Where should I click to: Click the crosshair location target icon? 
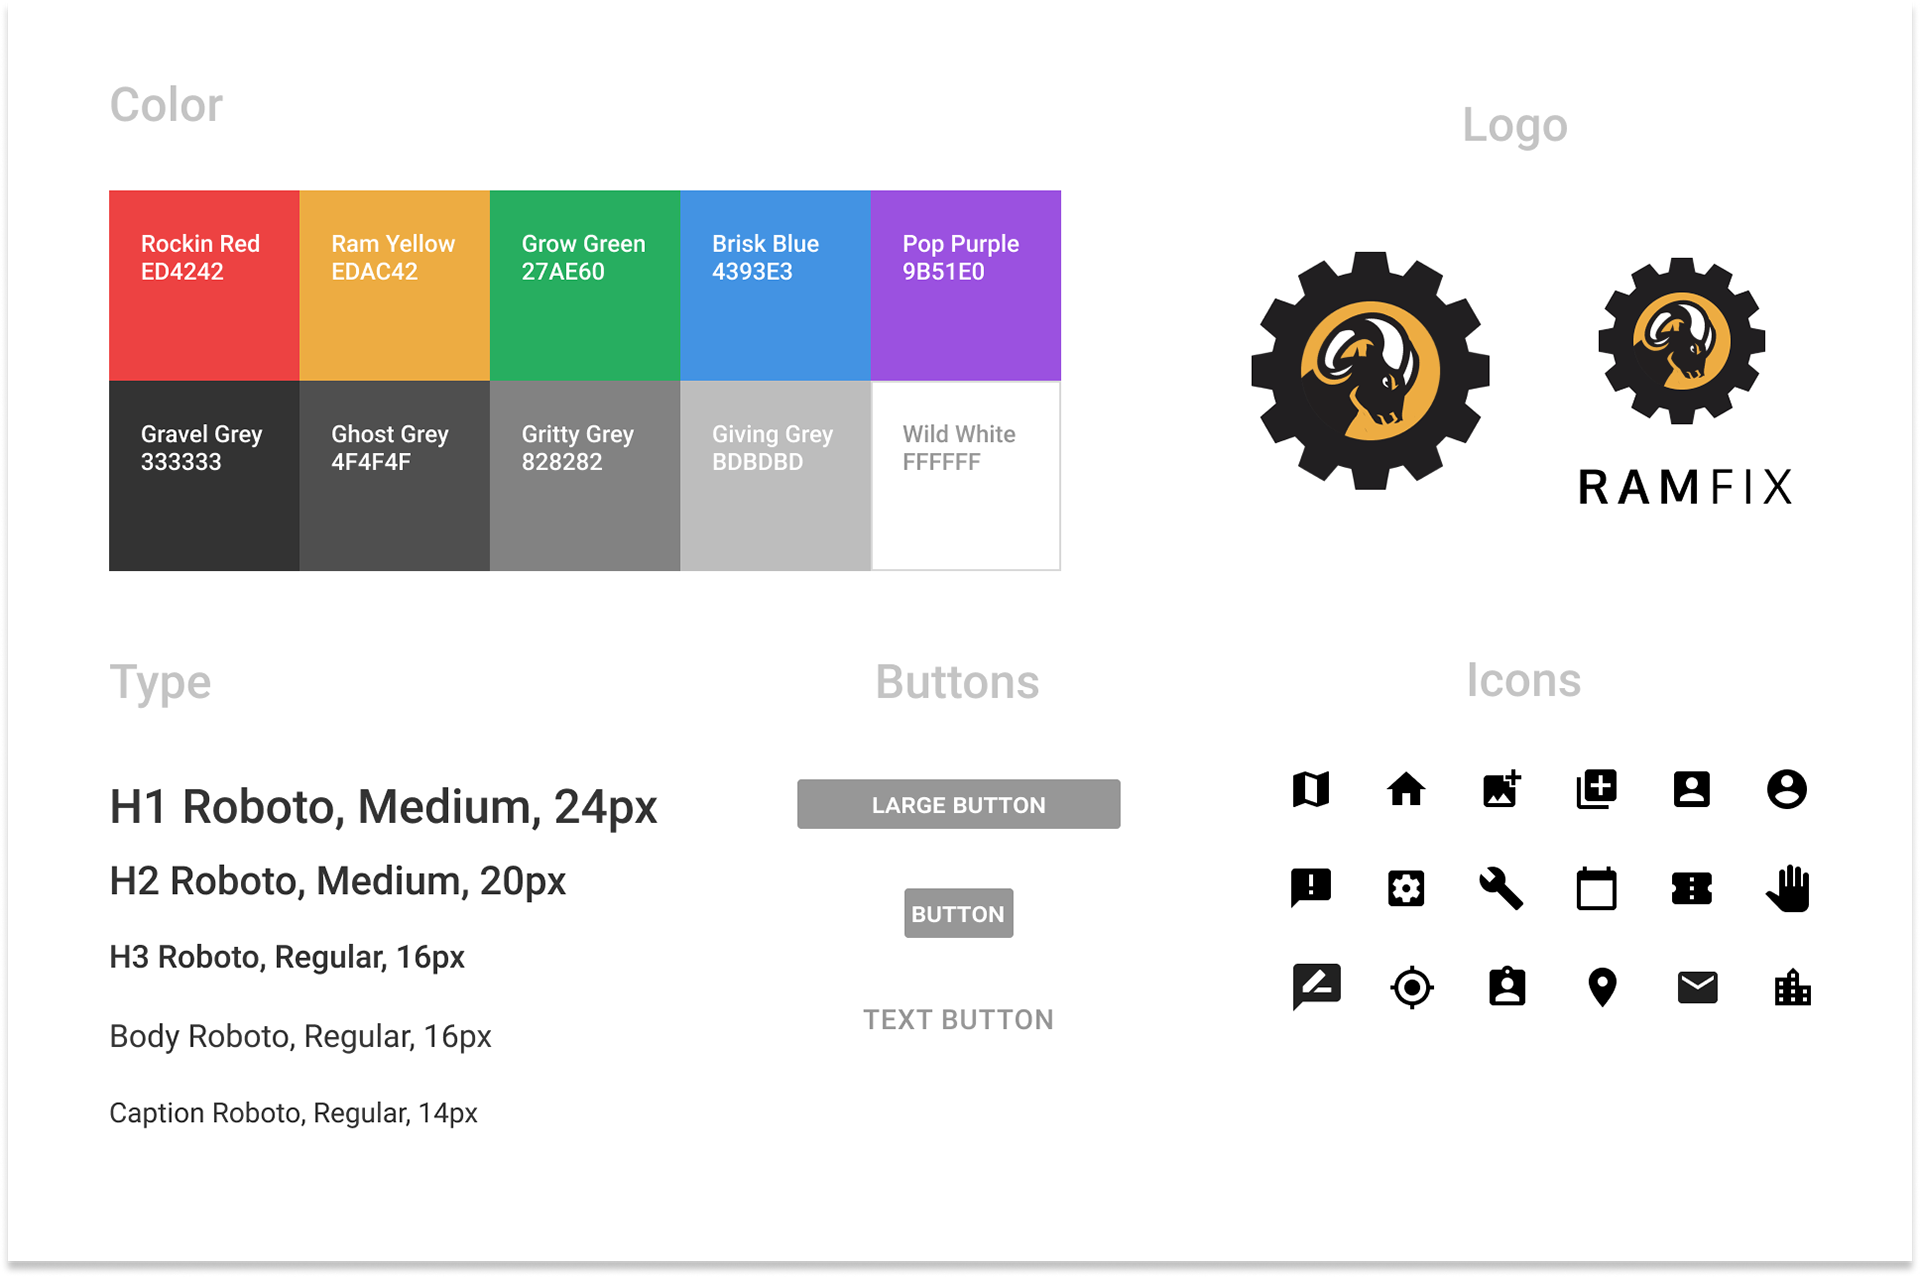tap(1412, 988)
